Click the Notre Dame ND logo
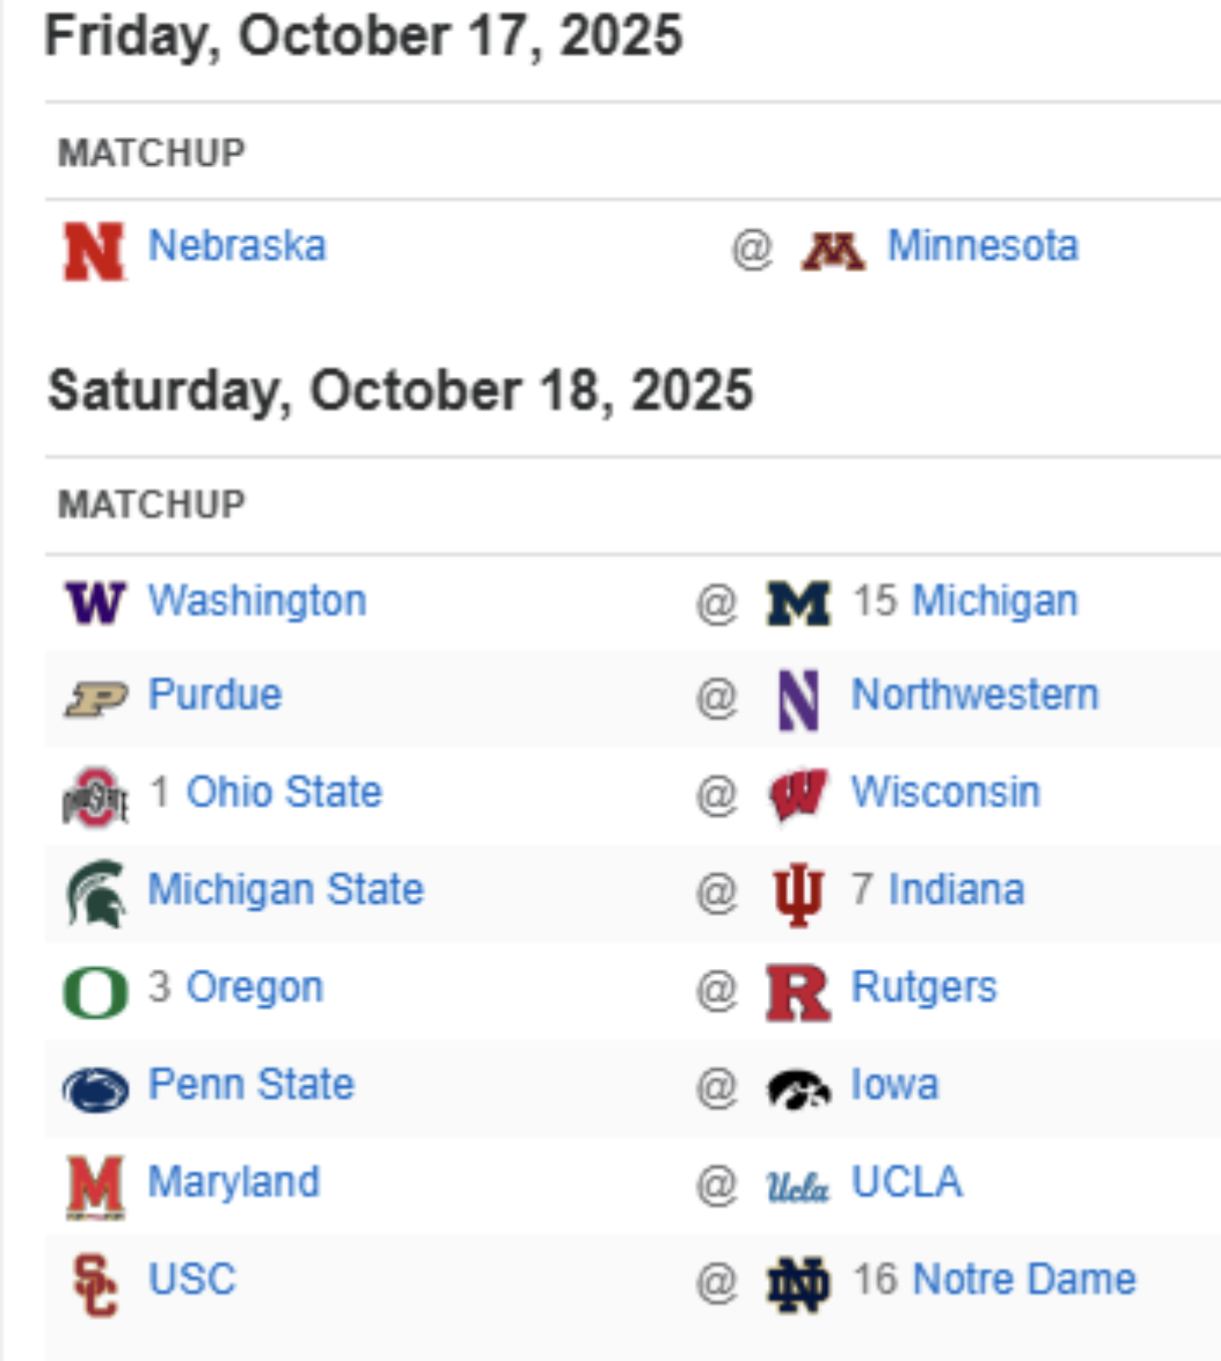 point(798,1284)
